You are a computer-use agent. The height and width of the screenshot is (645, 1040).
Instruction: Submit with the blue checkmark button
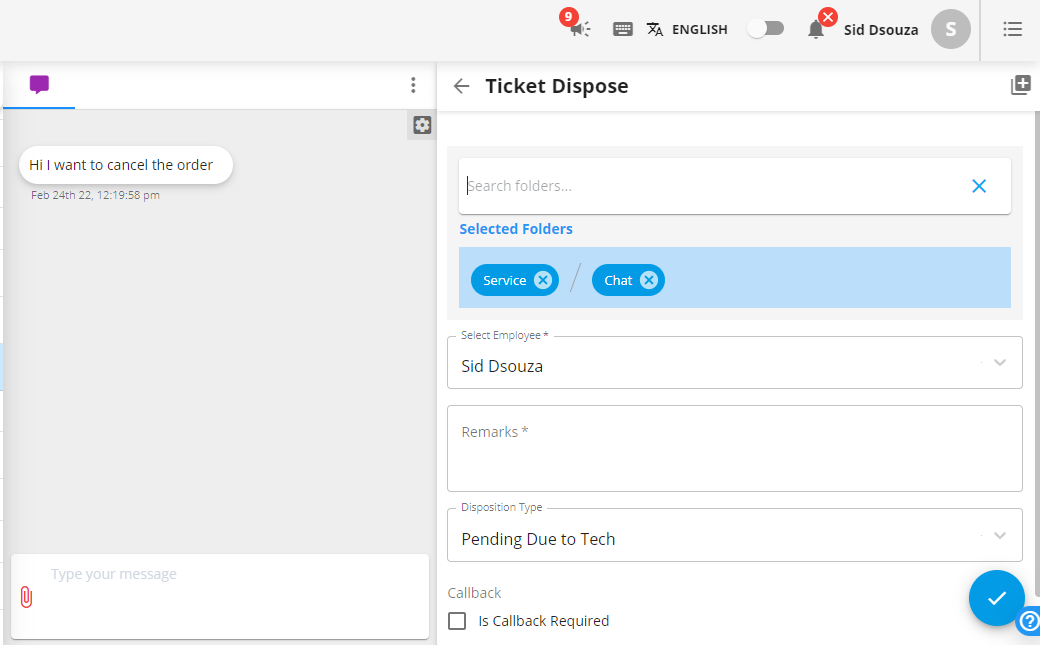point(996,598)
